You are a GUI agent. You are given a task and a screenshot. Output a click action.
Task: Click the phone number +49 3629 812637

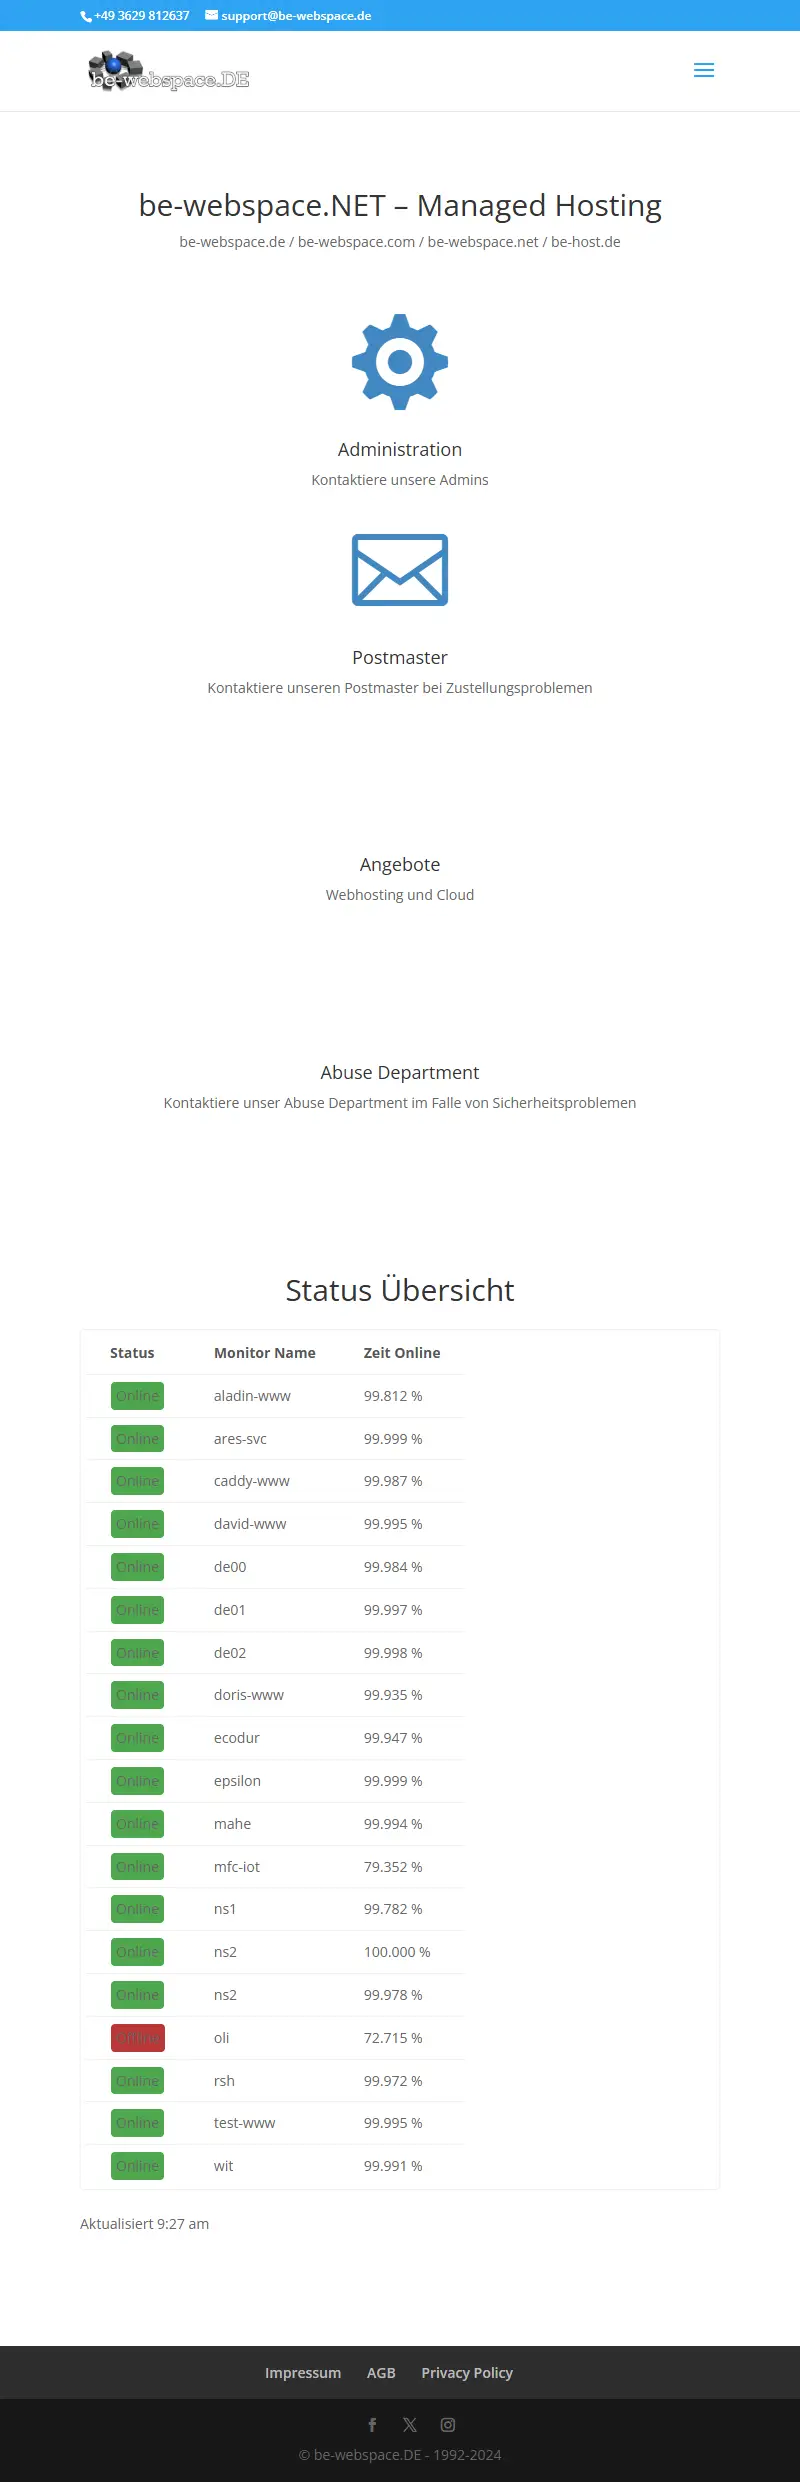point(142,16)
